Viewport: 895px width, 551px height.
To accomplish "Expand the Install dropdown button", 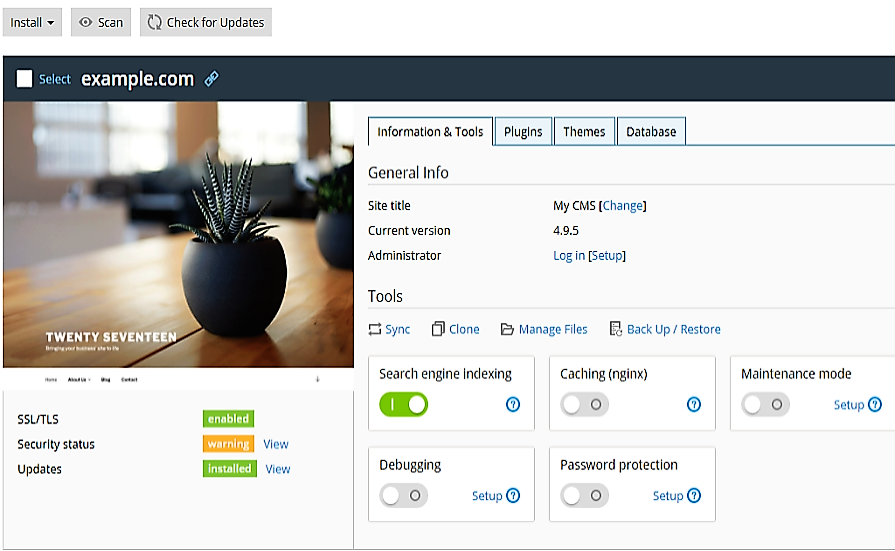I will pyautogui.click(x=33, y=22).
